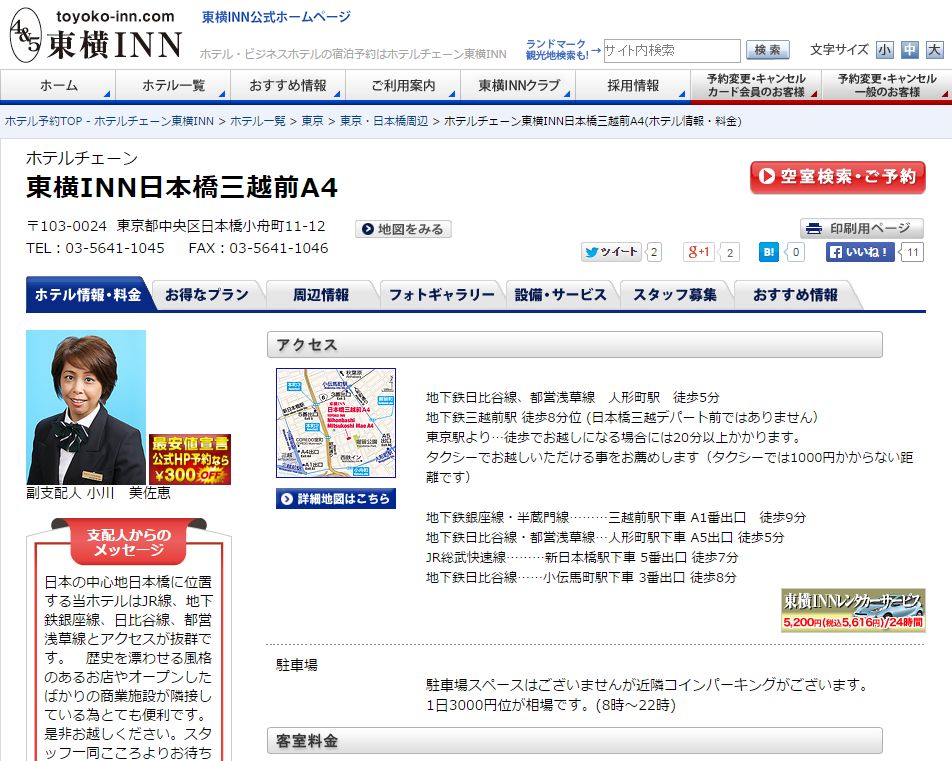952x761 pixels.
Task: Click the Facebook いいね！ button
Action: pyautogui.click(x=860, y=252)
